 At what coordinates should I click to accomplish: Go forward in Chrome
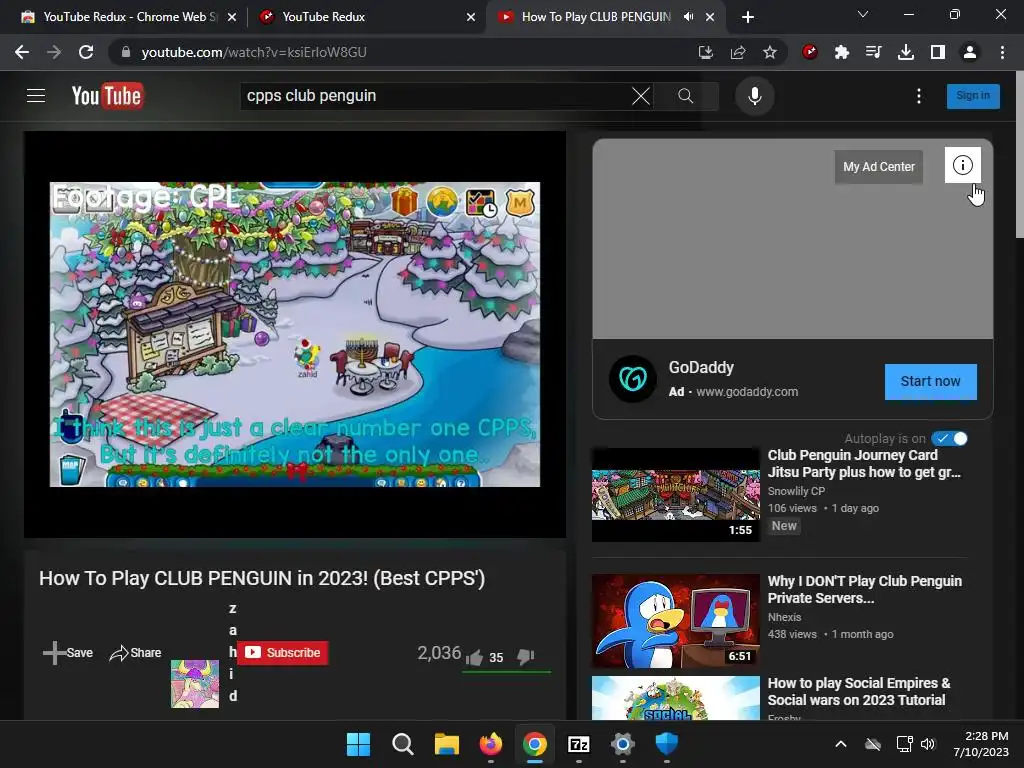pos(54,52)
